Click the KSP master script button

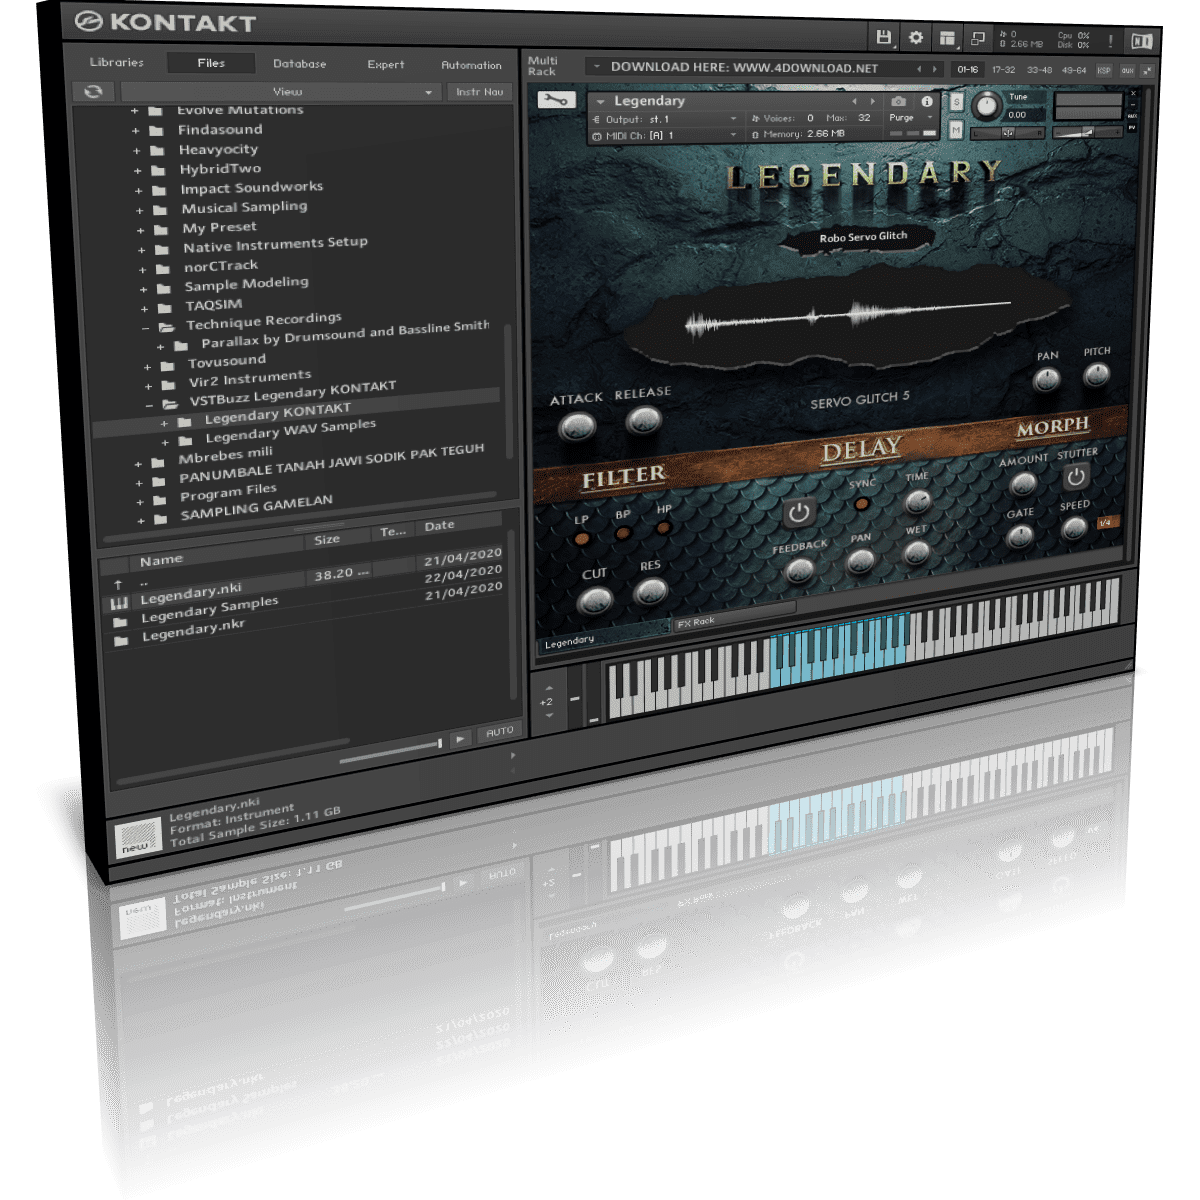1104,71
